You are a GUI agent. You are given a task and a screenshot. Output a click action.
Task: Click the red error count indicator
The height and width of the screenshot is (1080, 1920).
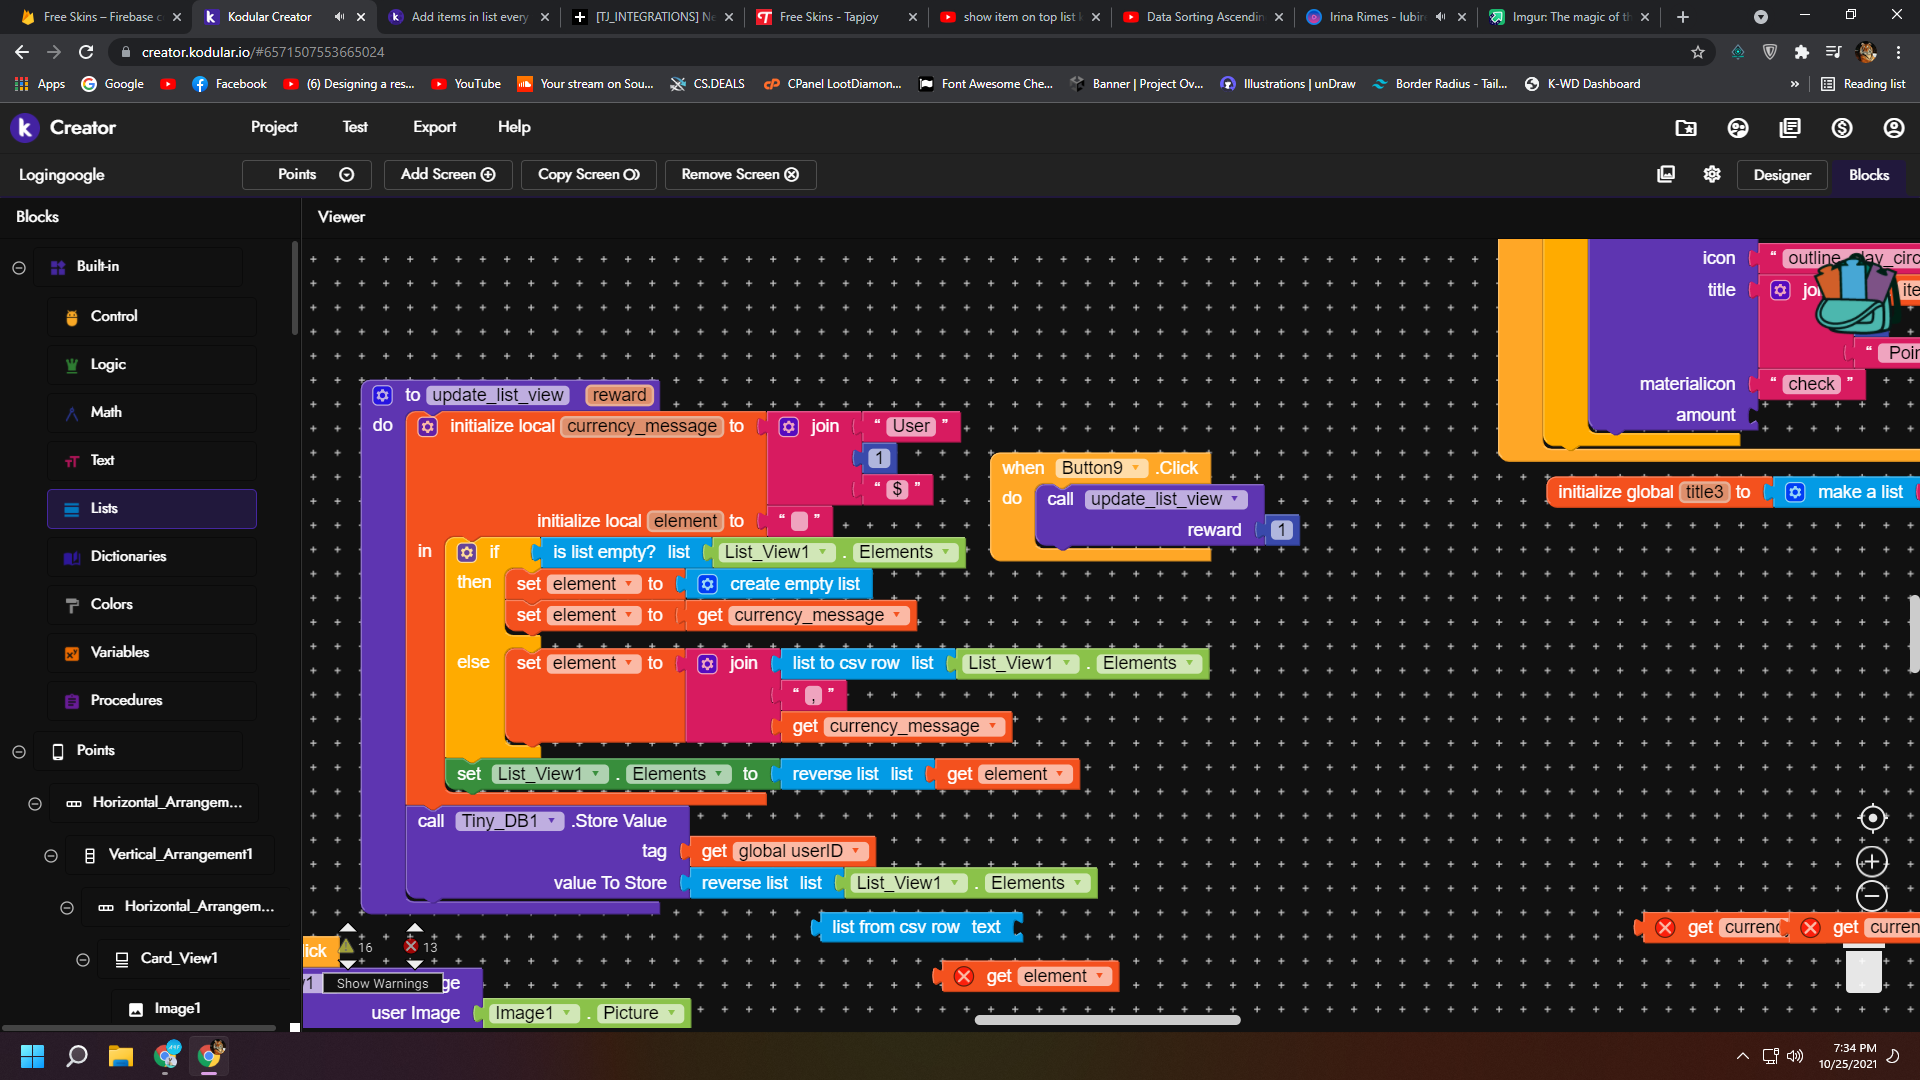[x=412, y=946]
